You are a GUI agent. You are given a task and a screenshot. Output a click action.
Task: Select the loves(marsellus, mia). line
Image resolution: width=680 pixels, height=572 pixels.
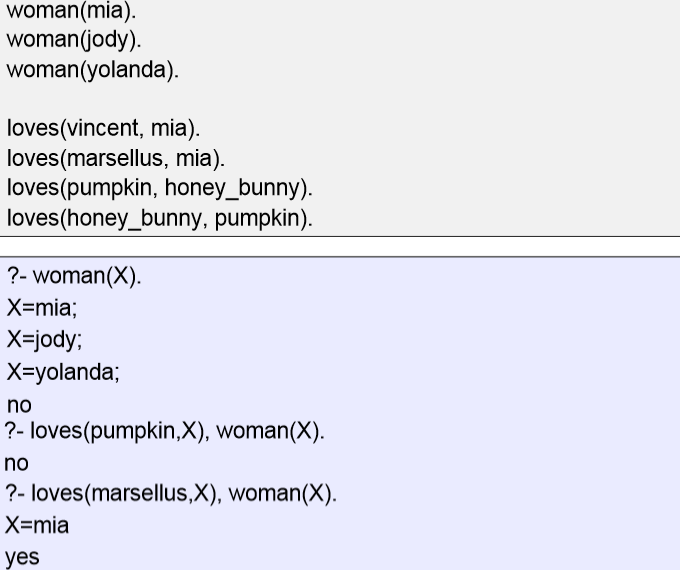click(116, 158)
